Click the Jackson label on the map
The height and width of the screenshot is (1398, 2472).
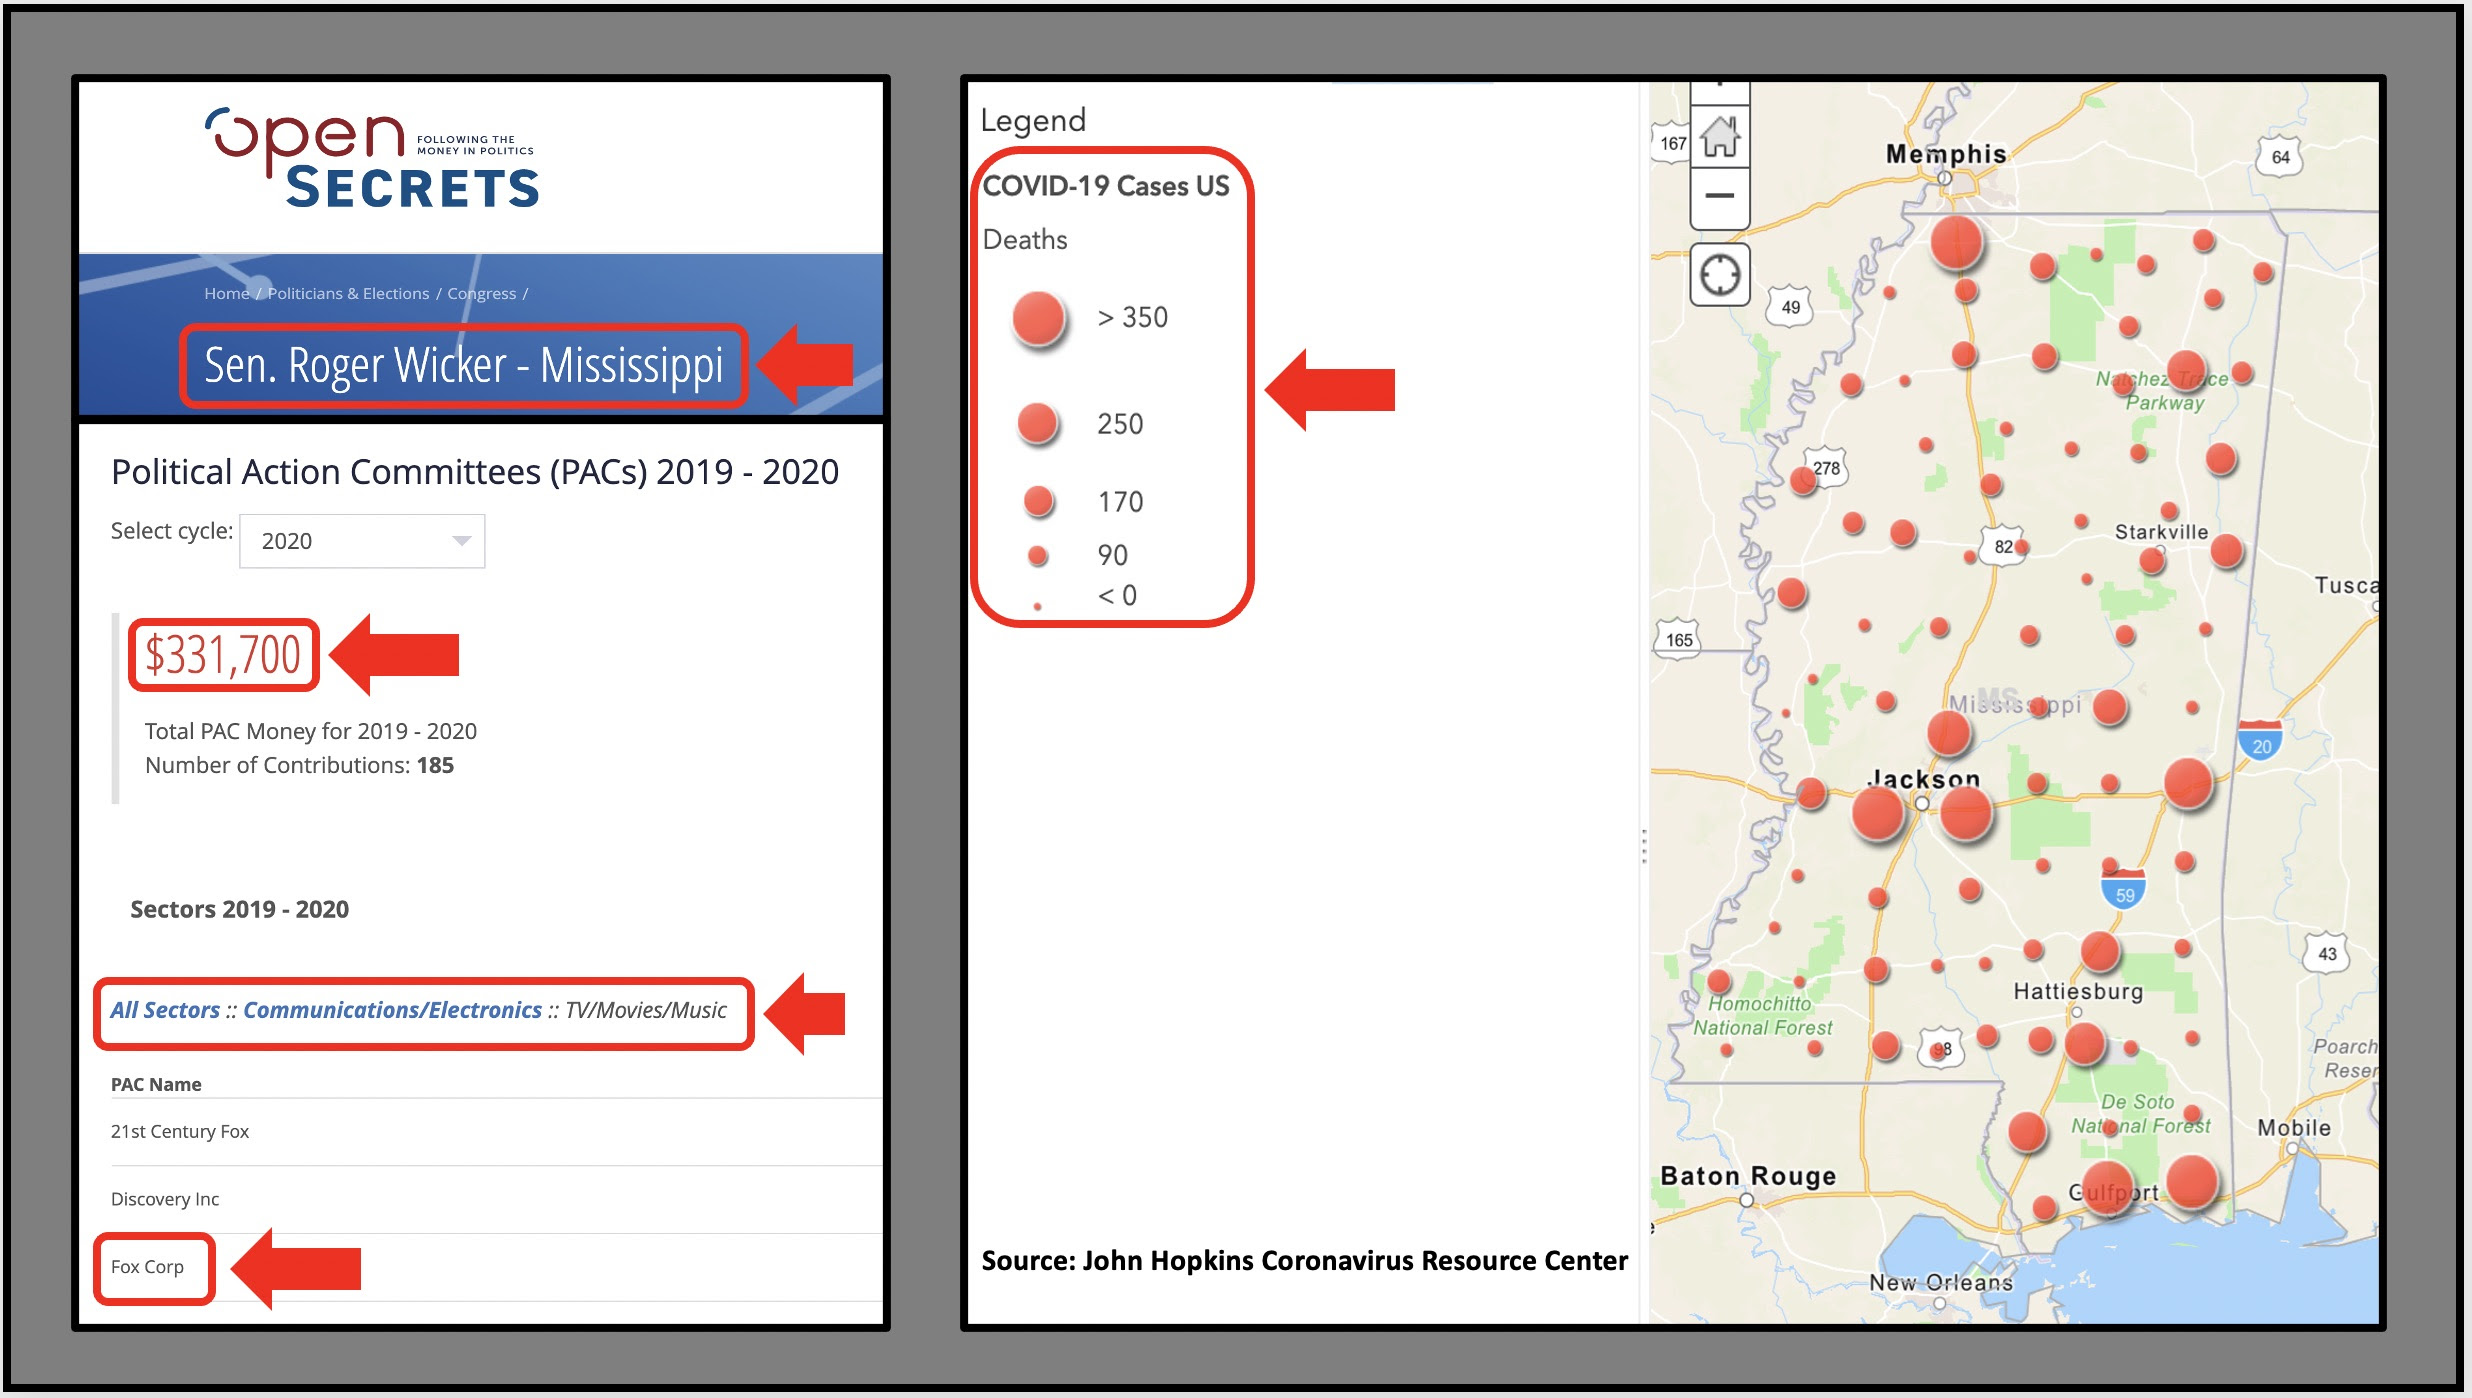(x=1923, y=779)
